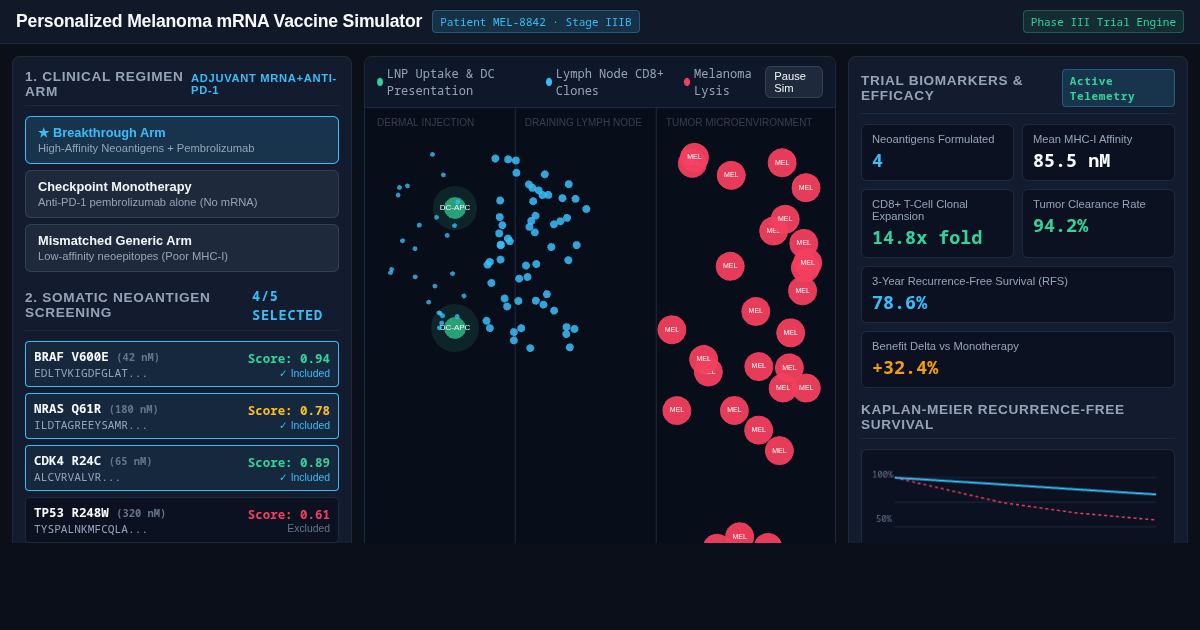Select the Mismatched Generic Arm card
Viewport: 1200px width, 630px height.
click(x=182, y=248)
